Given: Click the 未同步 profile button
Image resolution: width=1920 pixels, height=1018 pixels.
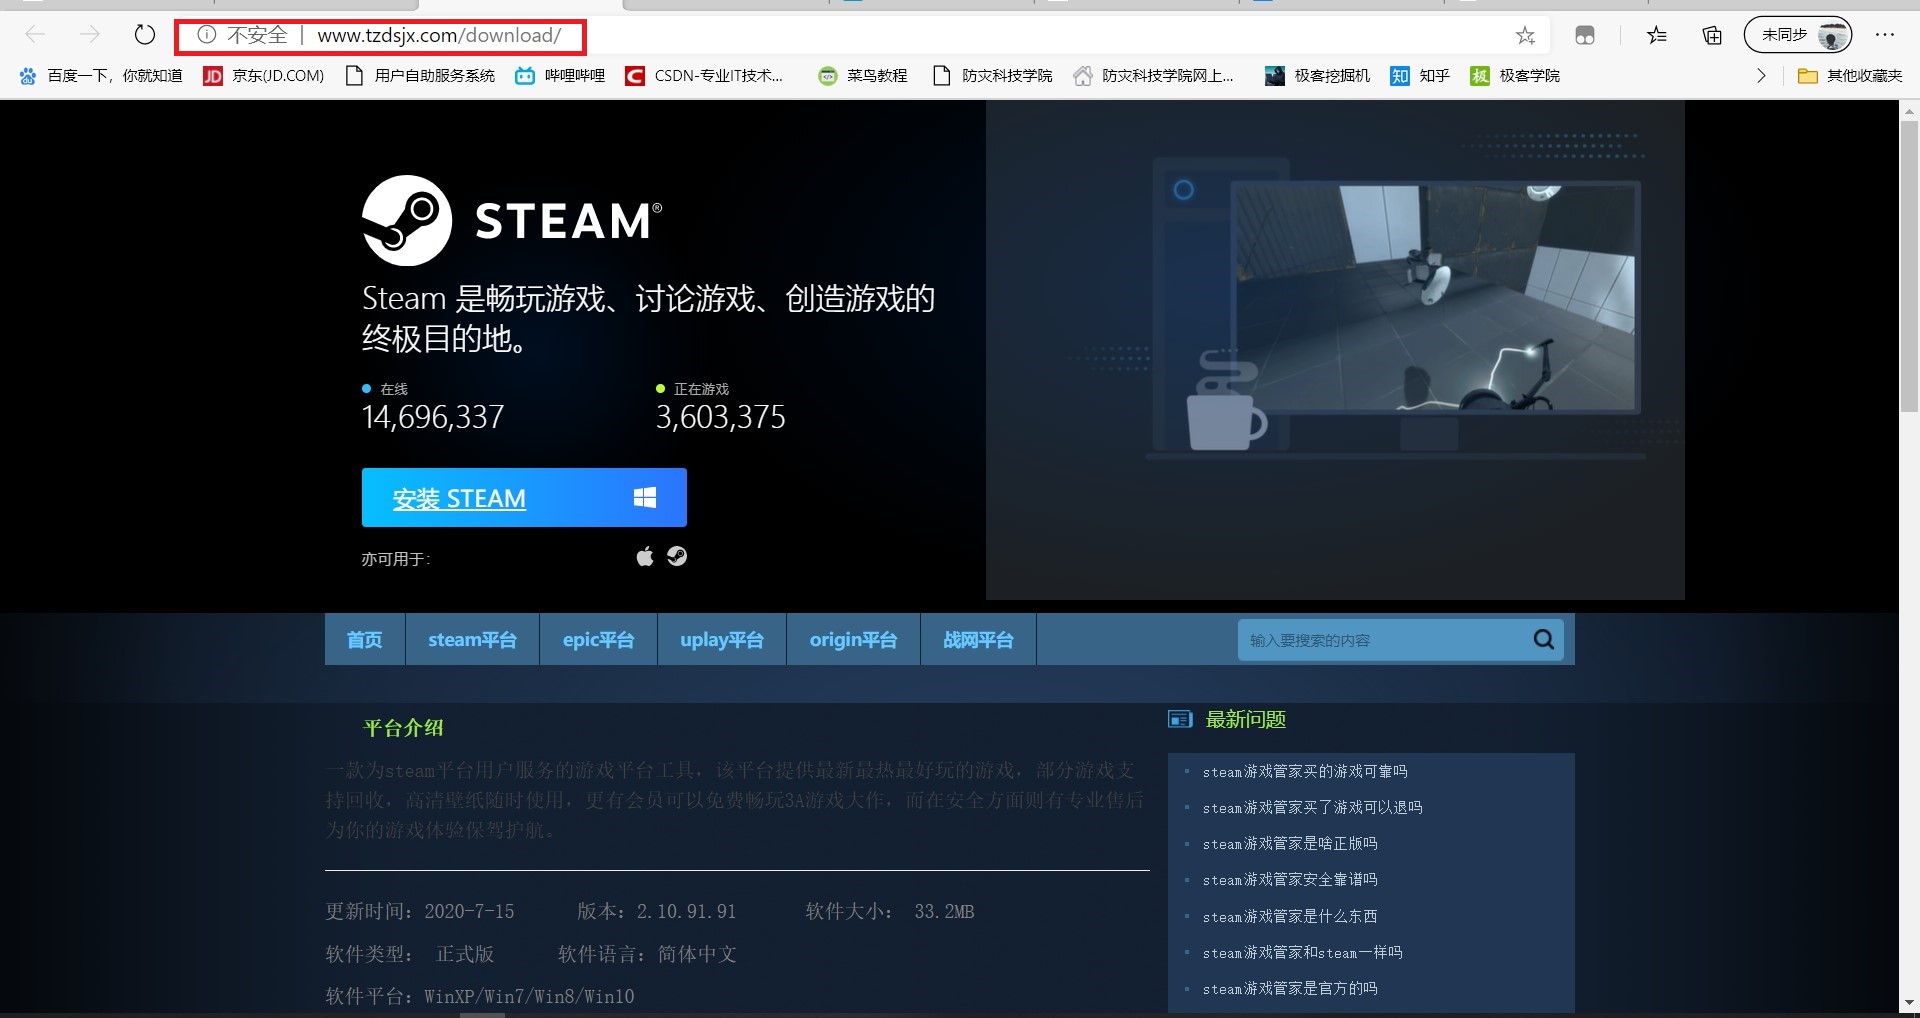Looking at the screenshot, I should [x=1797, y=35].
